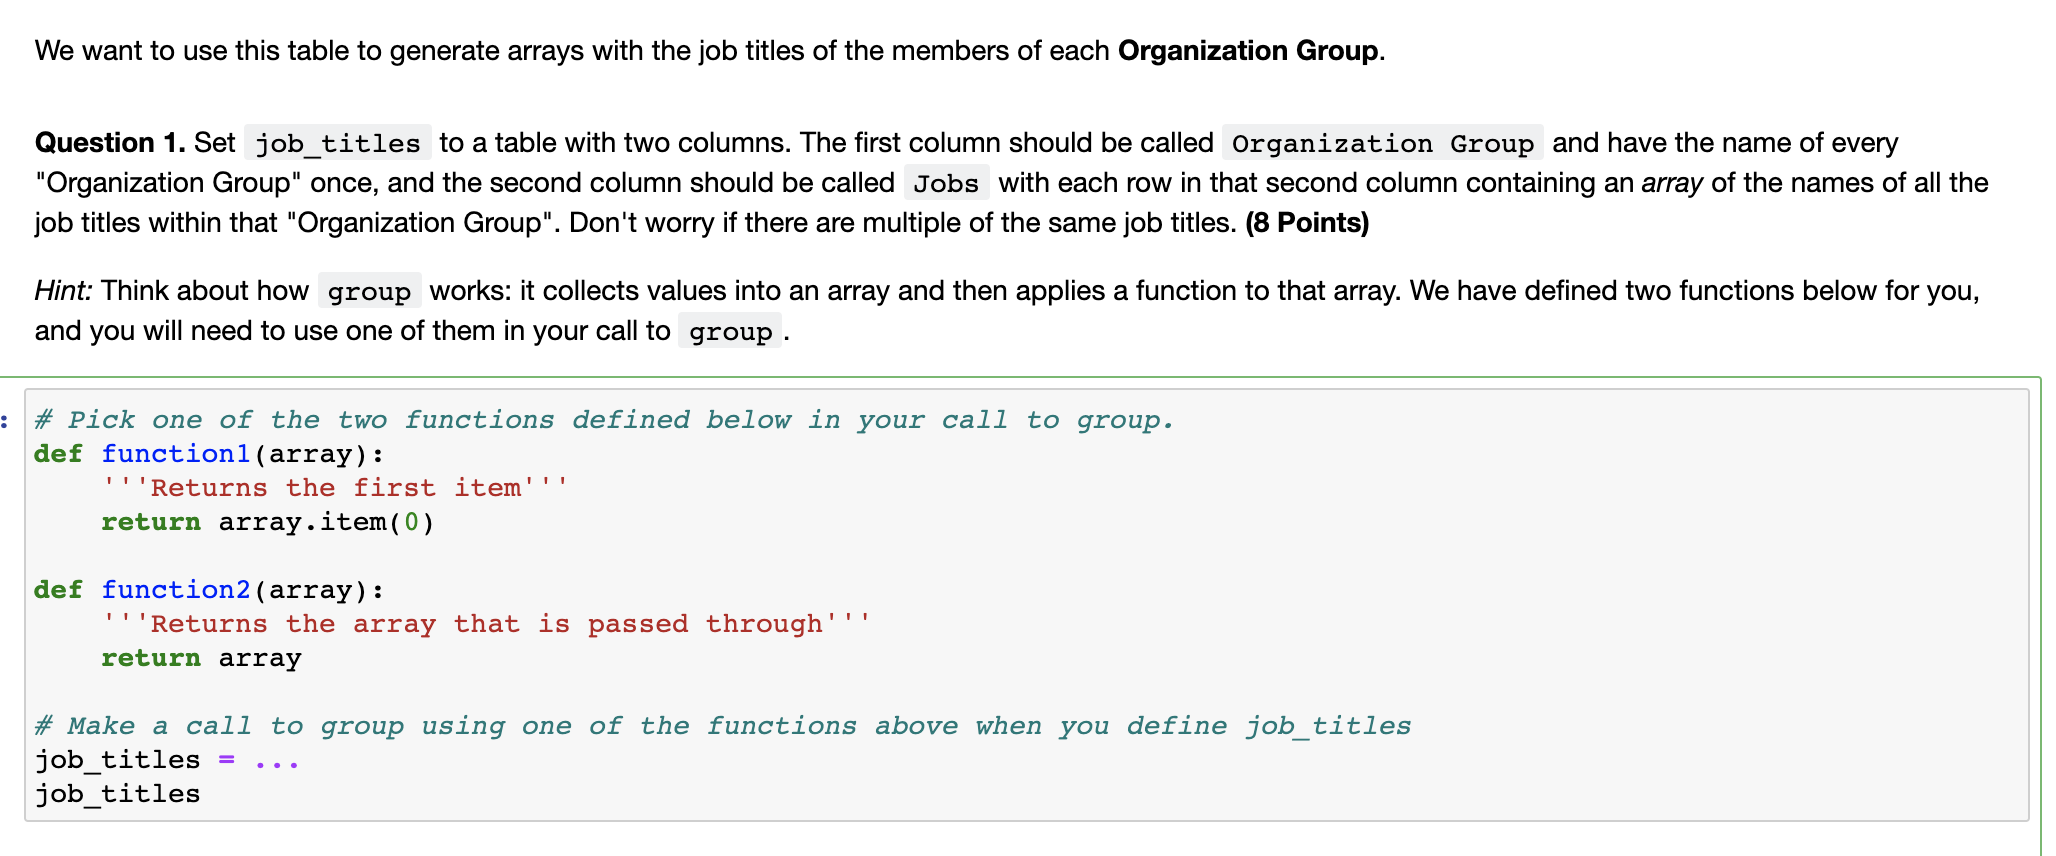Click the ellipsis placeholder after job_titles =

tap(277, 760)
